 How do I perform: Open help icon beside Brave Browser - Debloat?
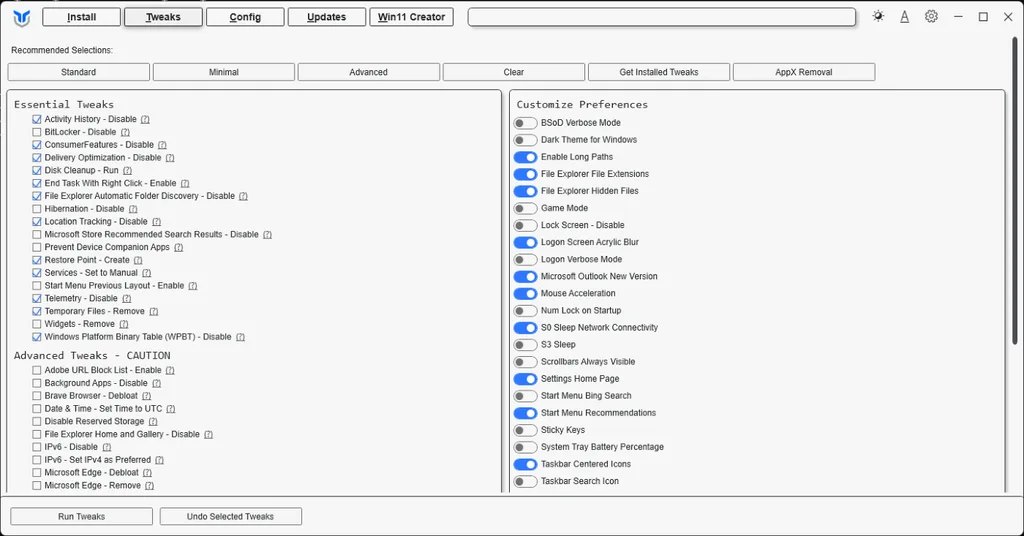[146, 396]
